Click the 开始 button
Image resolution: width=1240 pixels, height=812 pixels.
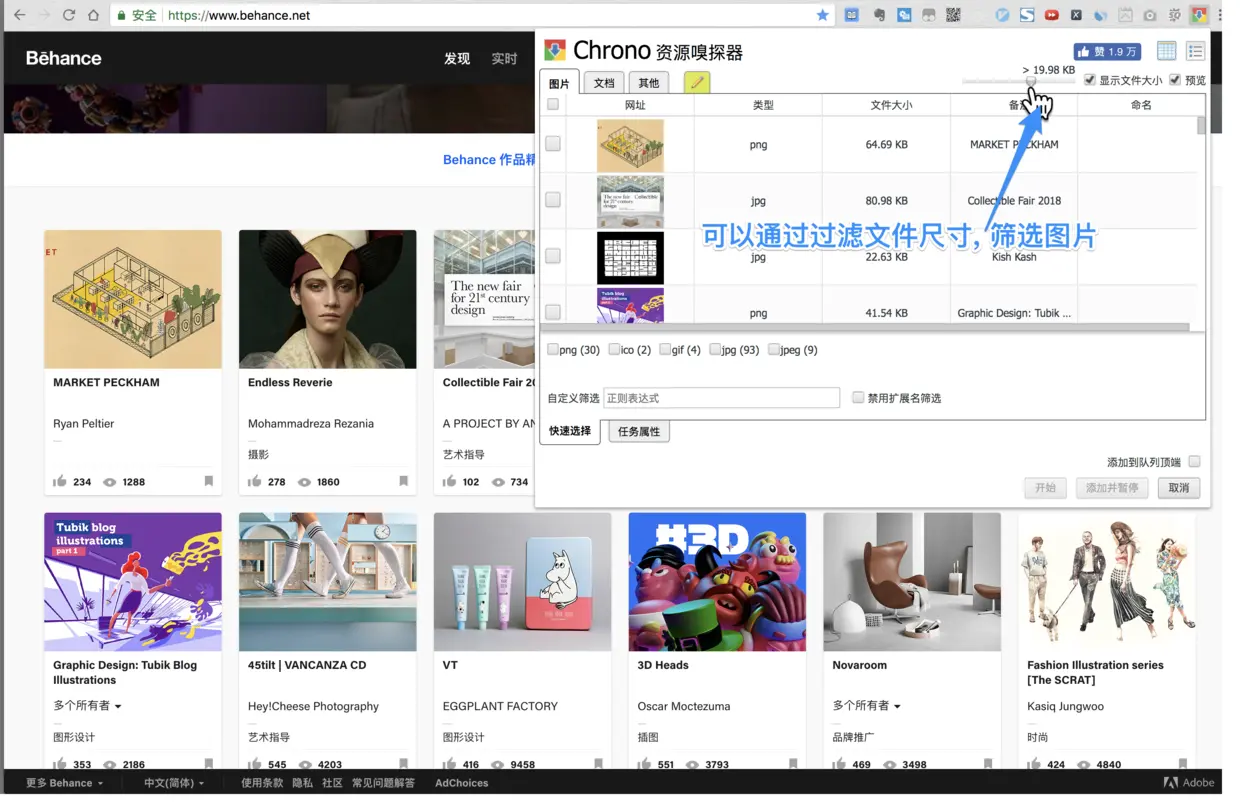tap(1045, 488)
